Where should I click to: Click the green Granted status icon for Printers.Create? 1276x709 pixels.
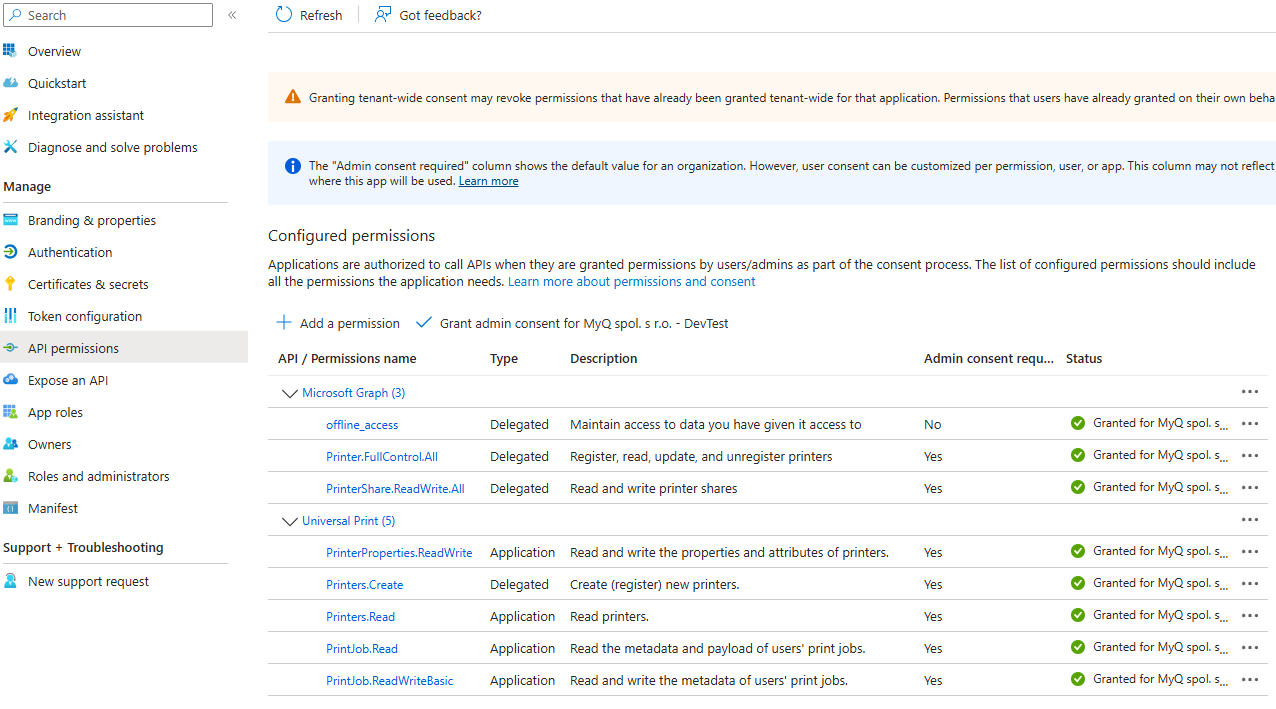point(1078,583)
